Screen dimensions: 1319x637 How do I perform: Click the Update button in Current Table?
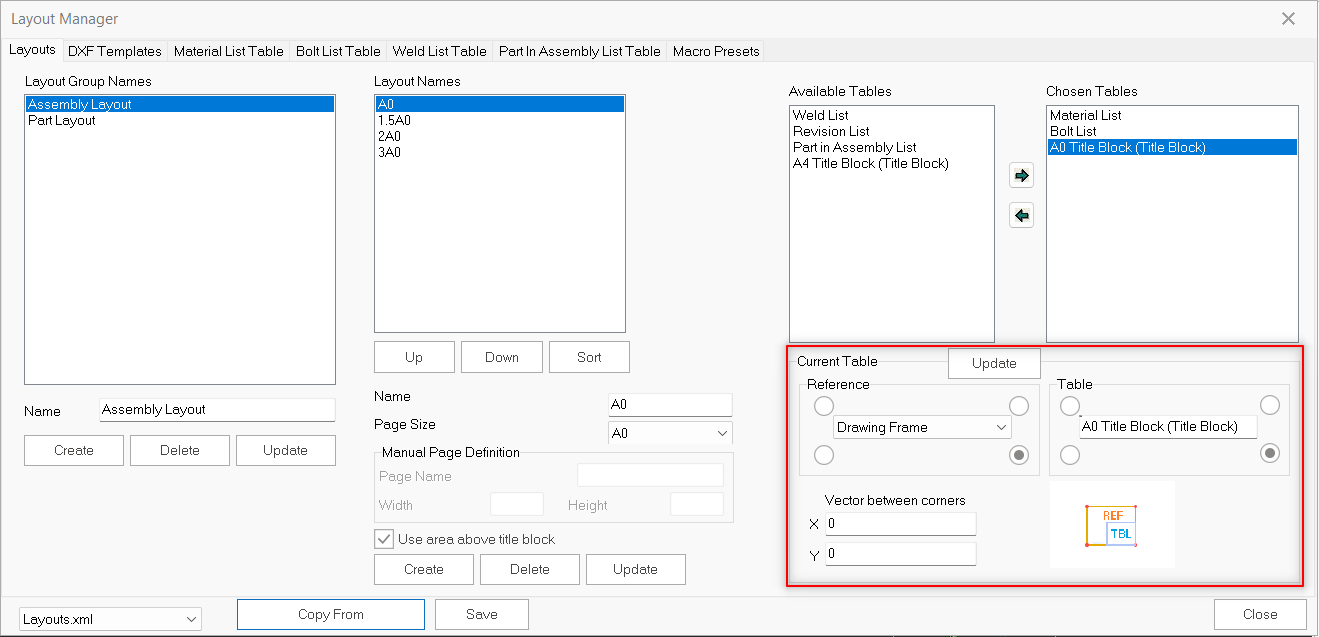(994, 363)
